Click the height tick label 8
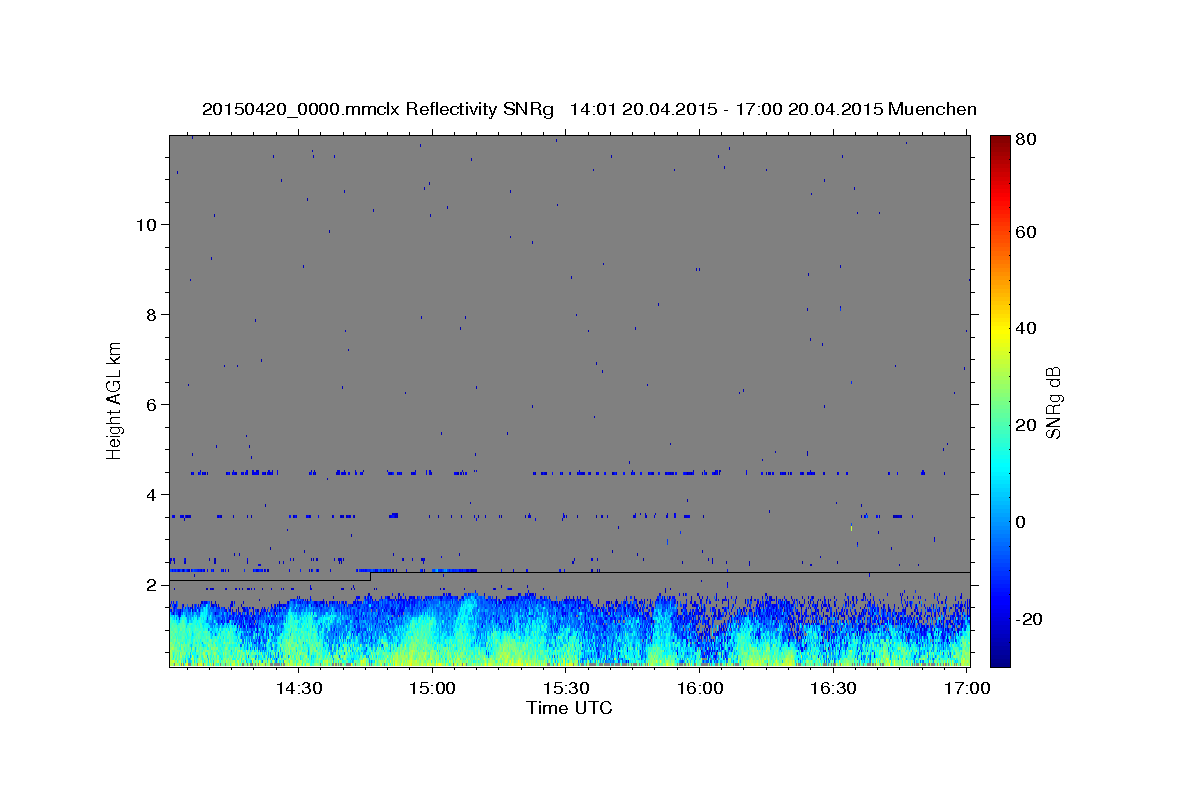The width and height of the screenshot is (1200, 800). (152, 315)
